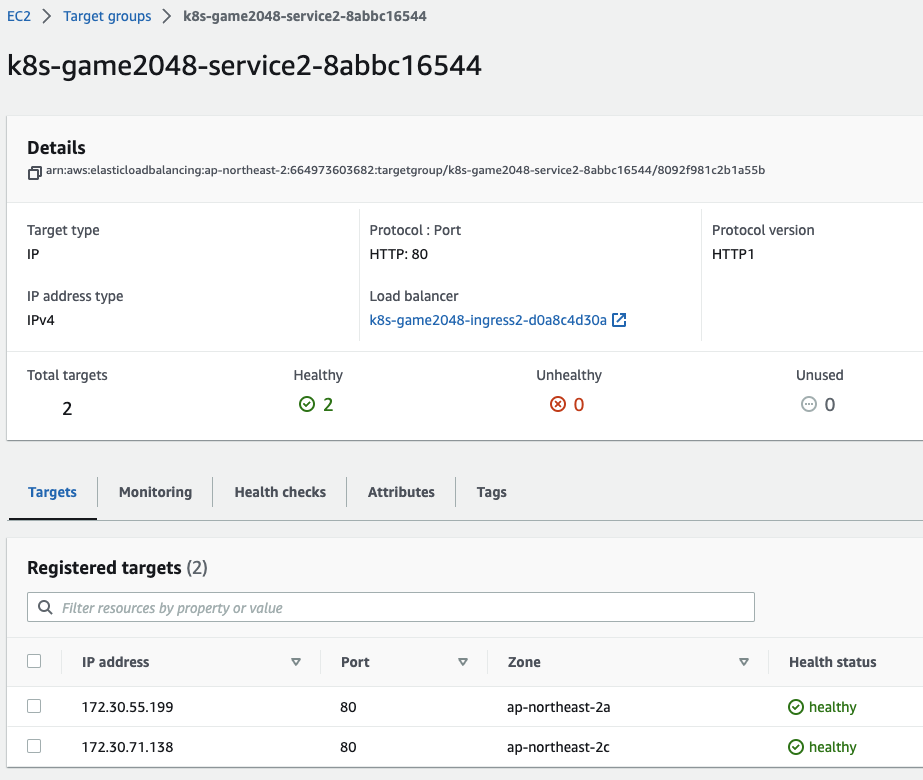Screen dimensions: 923x780
Task: Select the checkbox for target 172.30.71.138
Action: pos(34,746)
